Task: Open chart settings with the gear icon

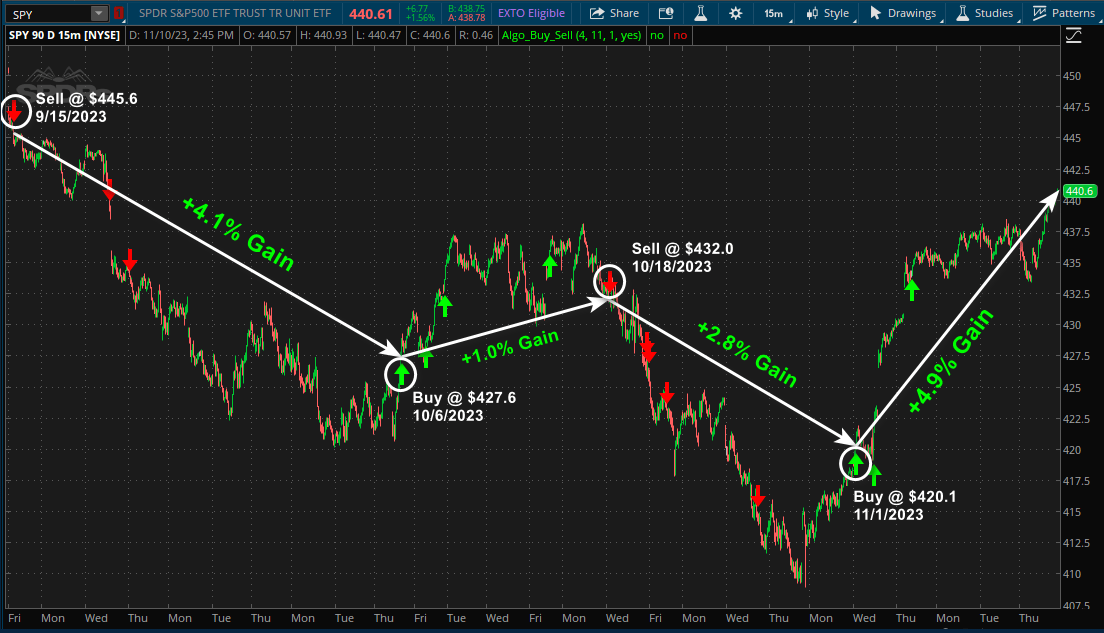Action: point(735,13)
